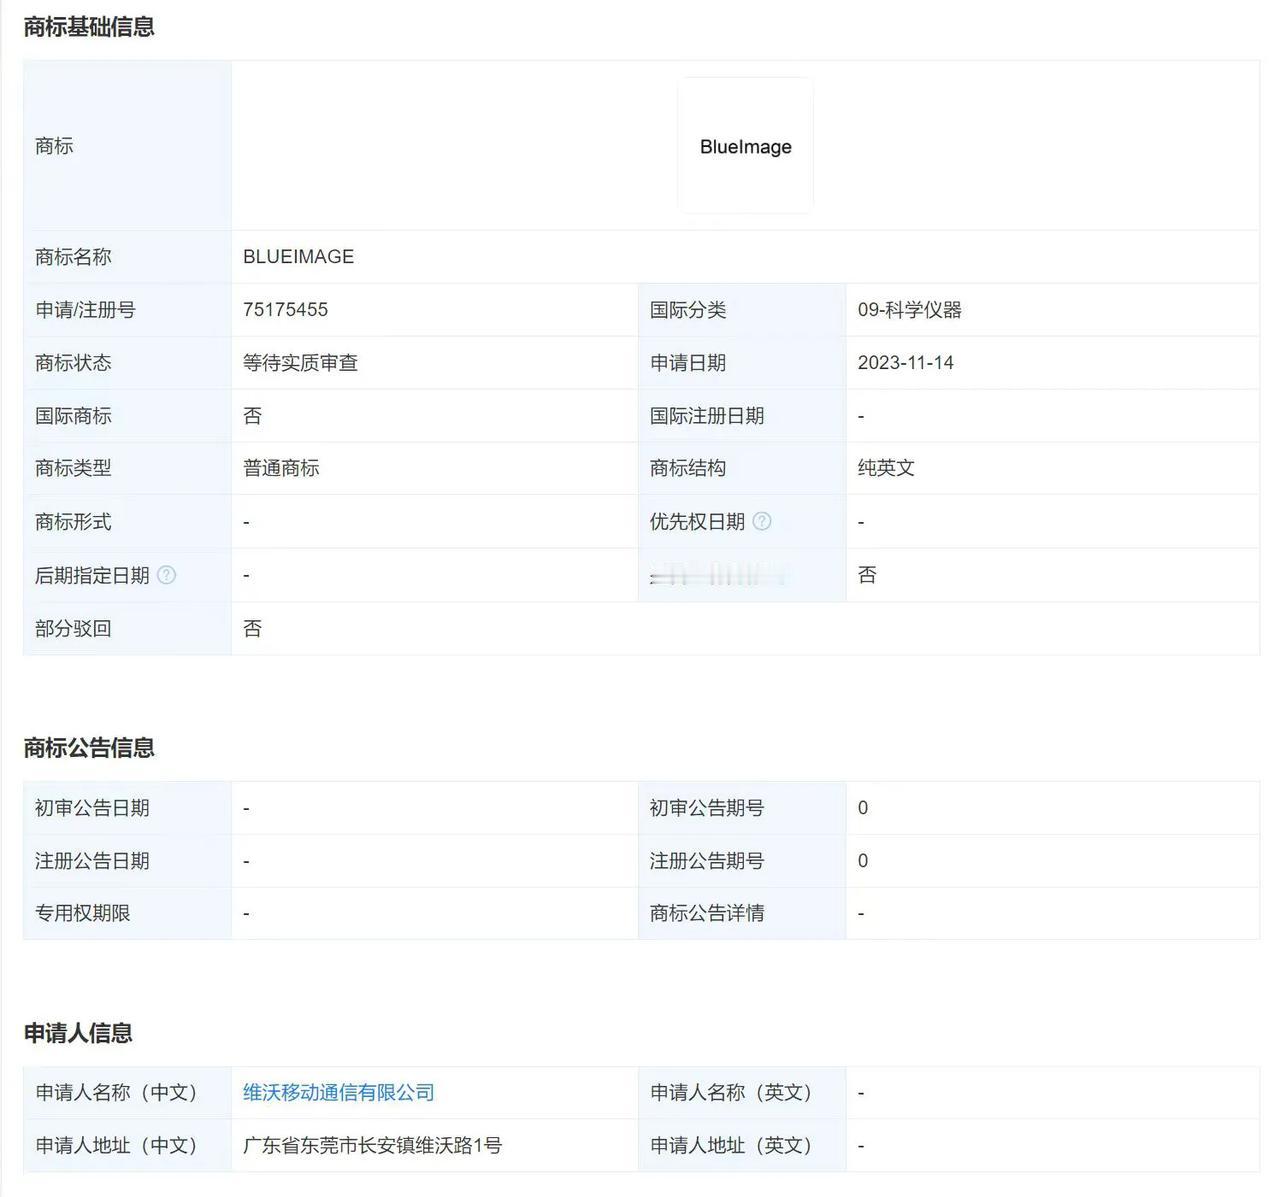Open applicant link 维沃移动通信有限公司
The image size is (1280, 1197).
339,1092
